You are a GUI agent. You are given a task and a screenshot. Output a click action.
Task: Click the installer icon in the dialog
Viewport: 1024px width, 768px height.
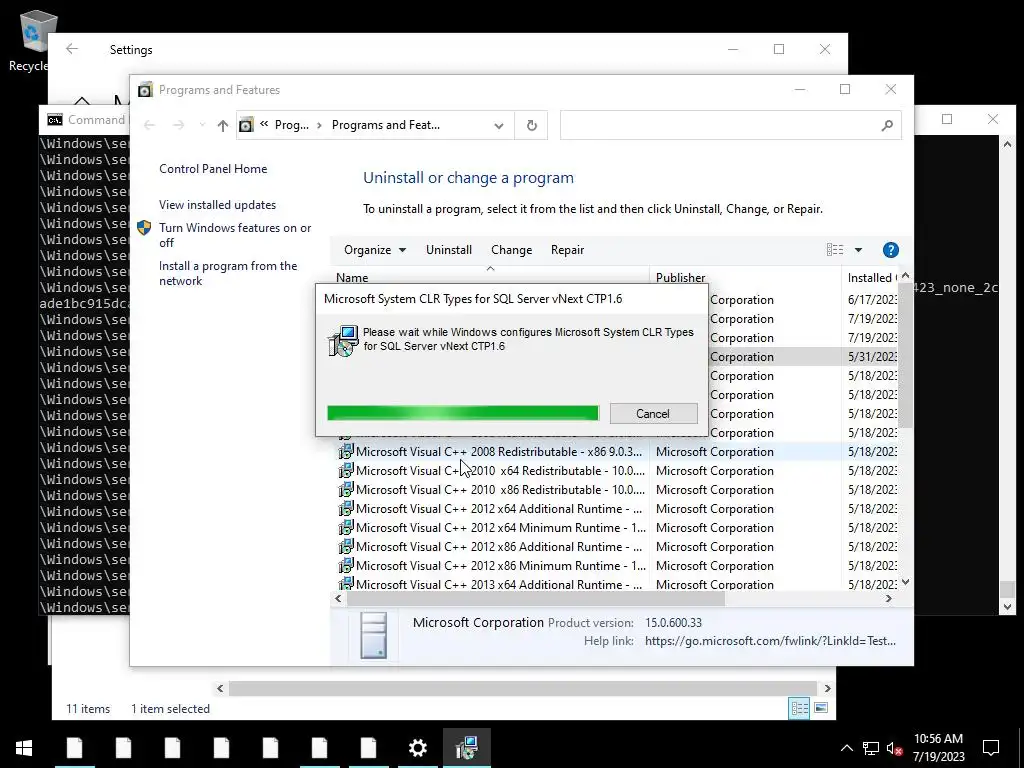343,341
